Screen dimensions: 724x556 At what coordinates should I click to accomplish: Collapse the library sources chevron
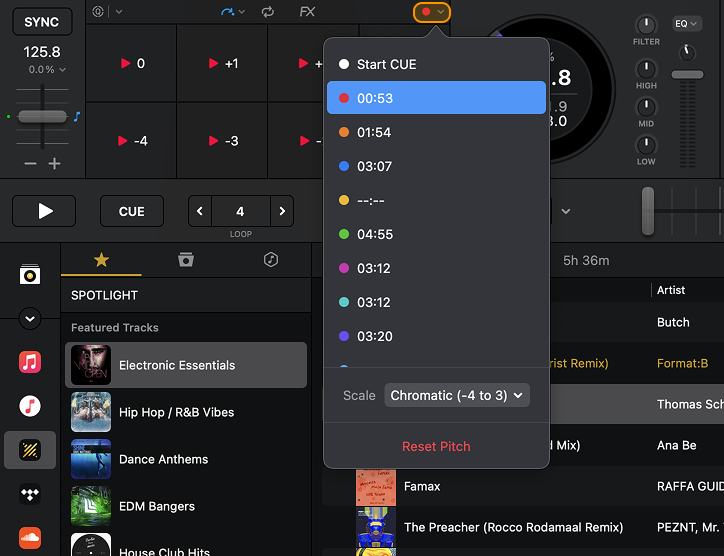(x=30, y=319)
